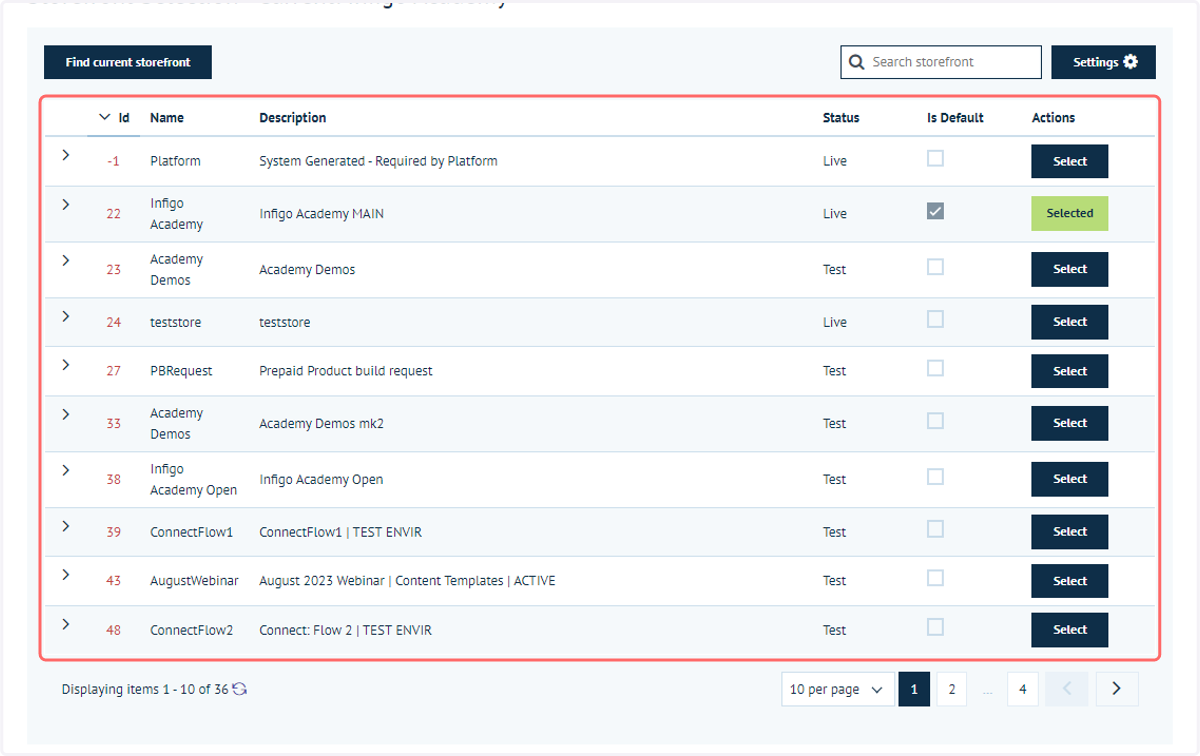Expand the Infigo Academy Open row
1200x756 pixels.
tap(65, 470)
